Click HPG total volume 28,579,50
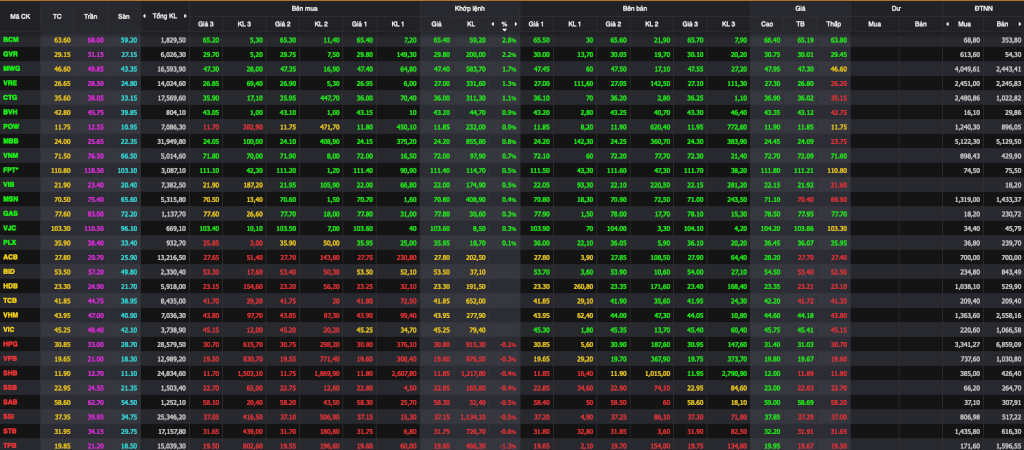Screen dimensions: 1024x450 click(173, 344)
